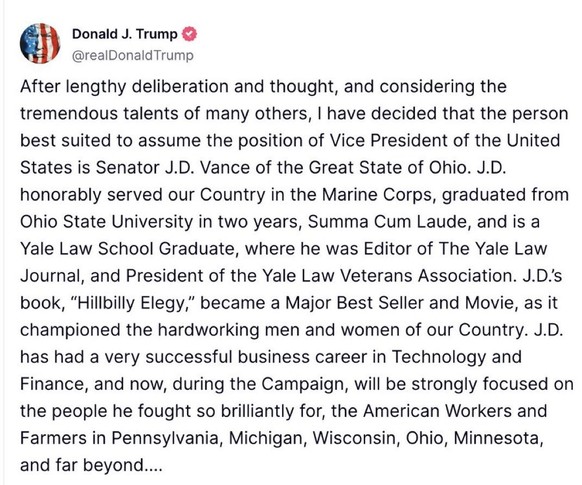Click the word "Pennsylvania" in the last lines

point(167,438)
